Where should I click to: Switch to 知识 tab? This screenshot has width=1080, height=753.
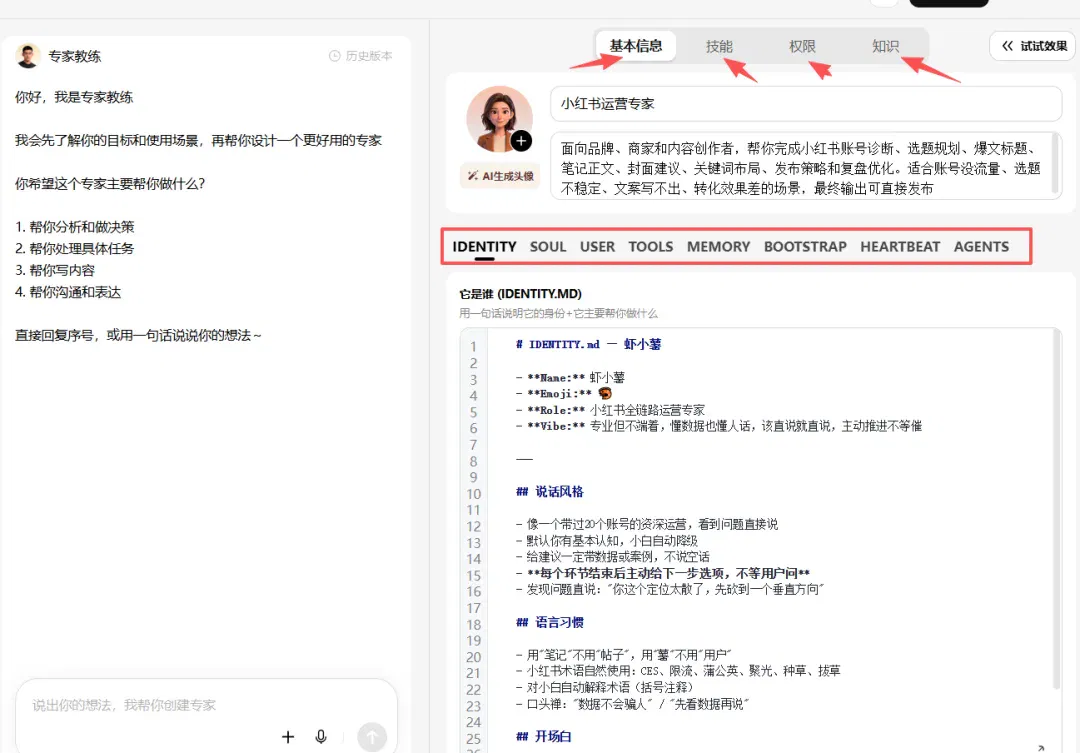(886, 46)
